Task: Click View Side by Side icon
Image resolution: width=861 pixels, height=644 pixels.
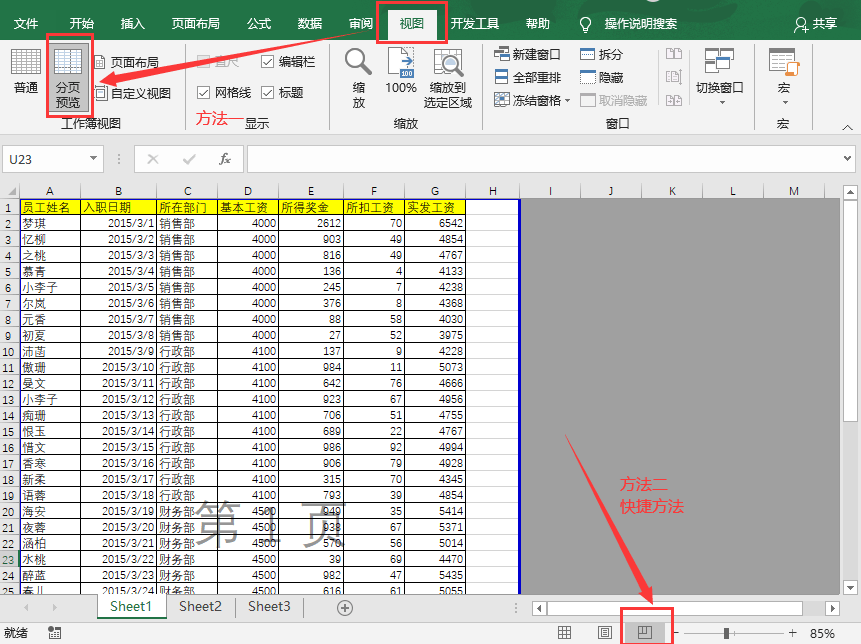Action: tap(674, 54)
